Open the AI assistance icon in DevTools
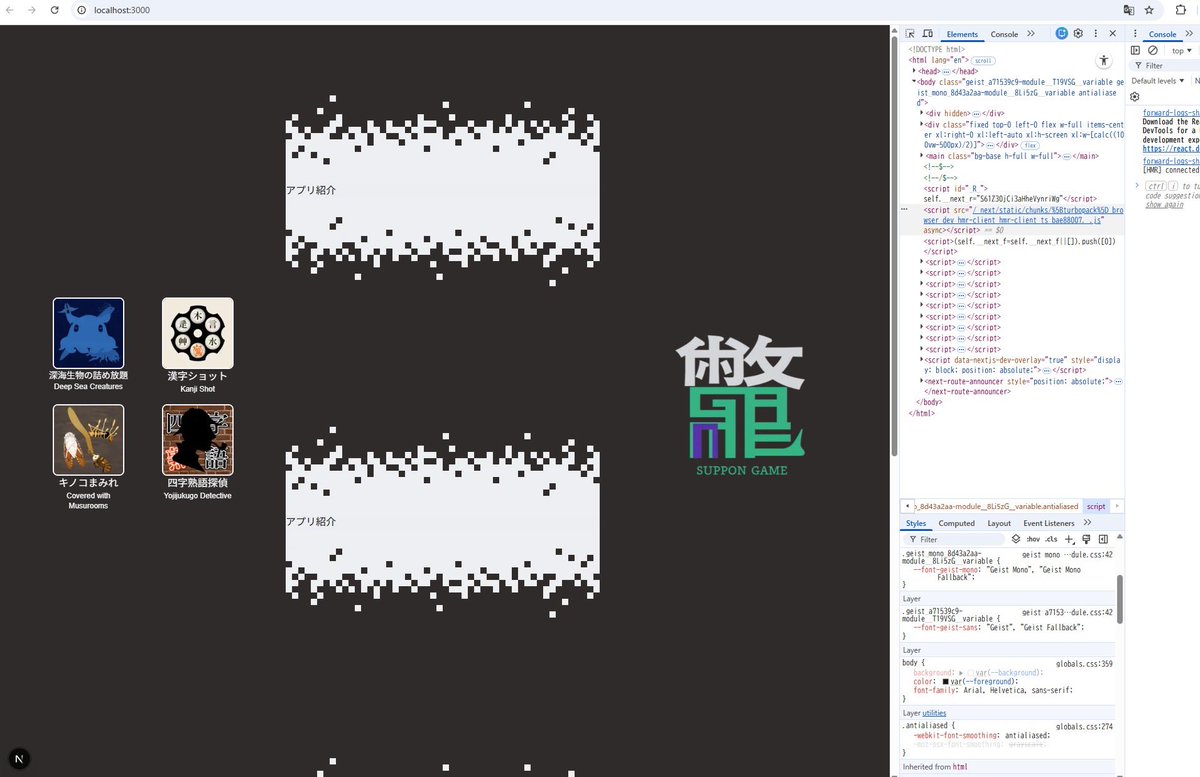Screen dimensions: 1200x777 [1062, 34]
